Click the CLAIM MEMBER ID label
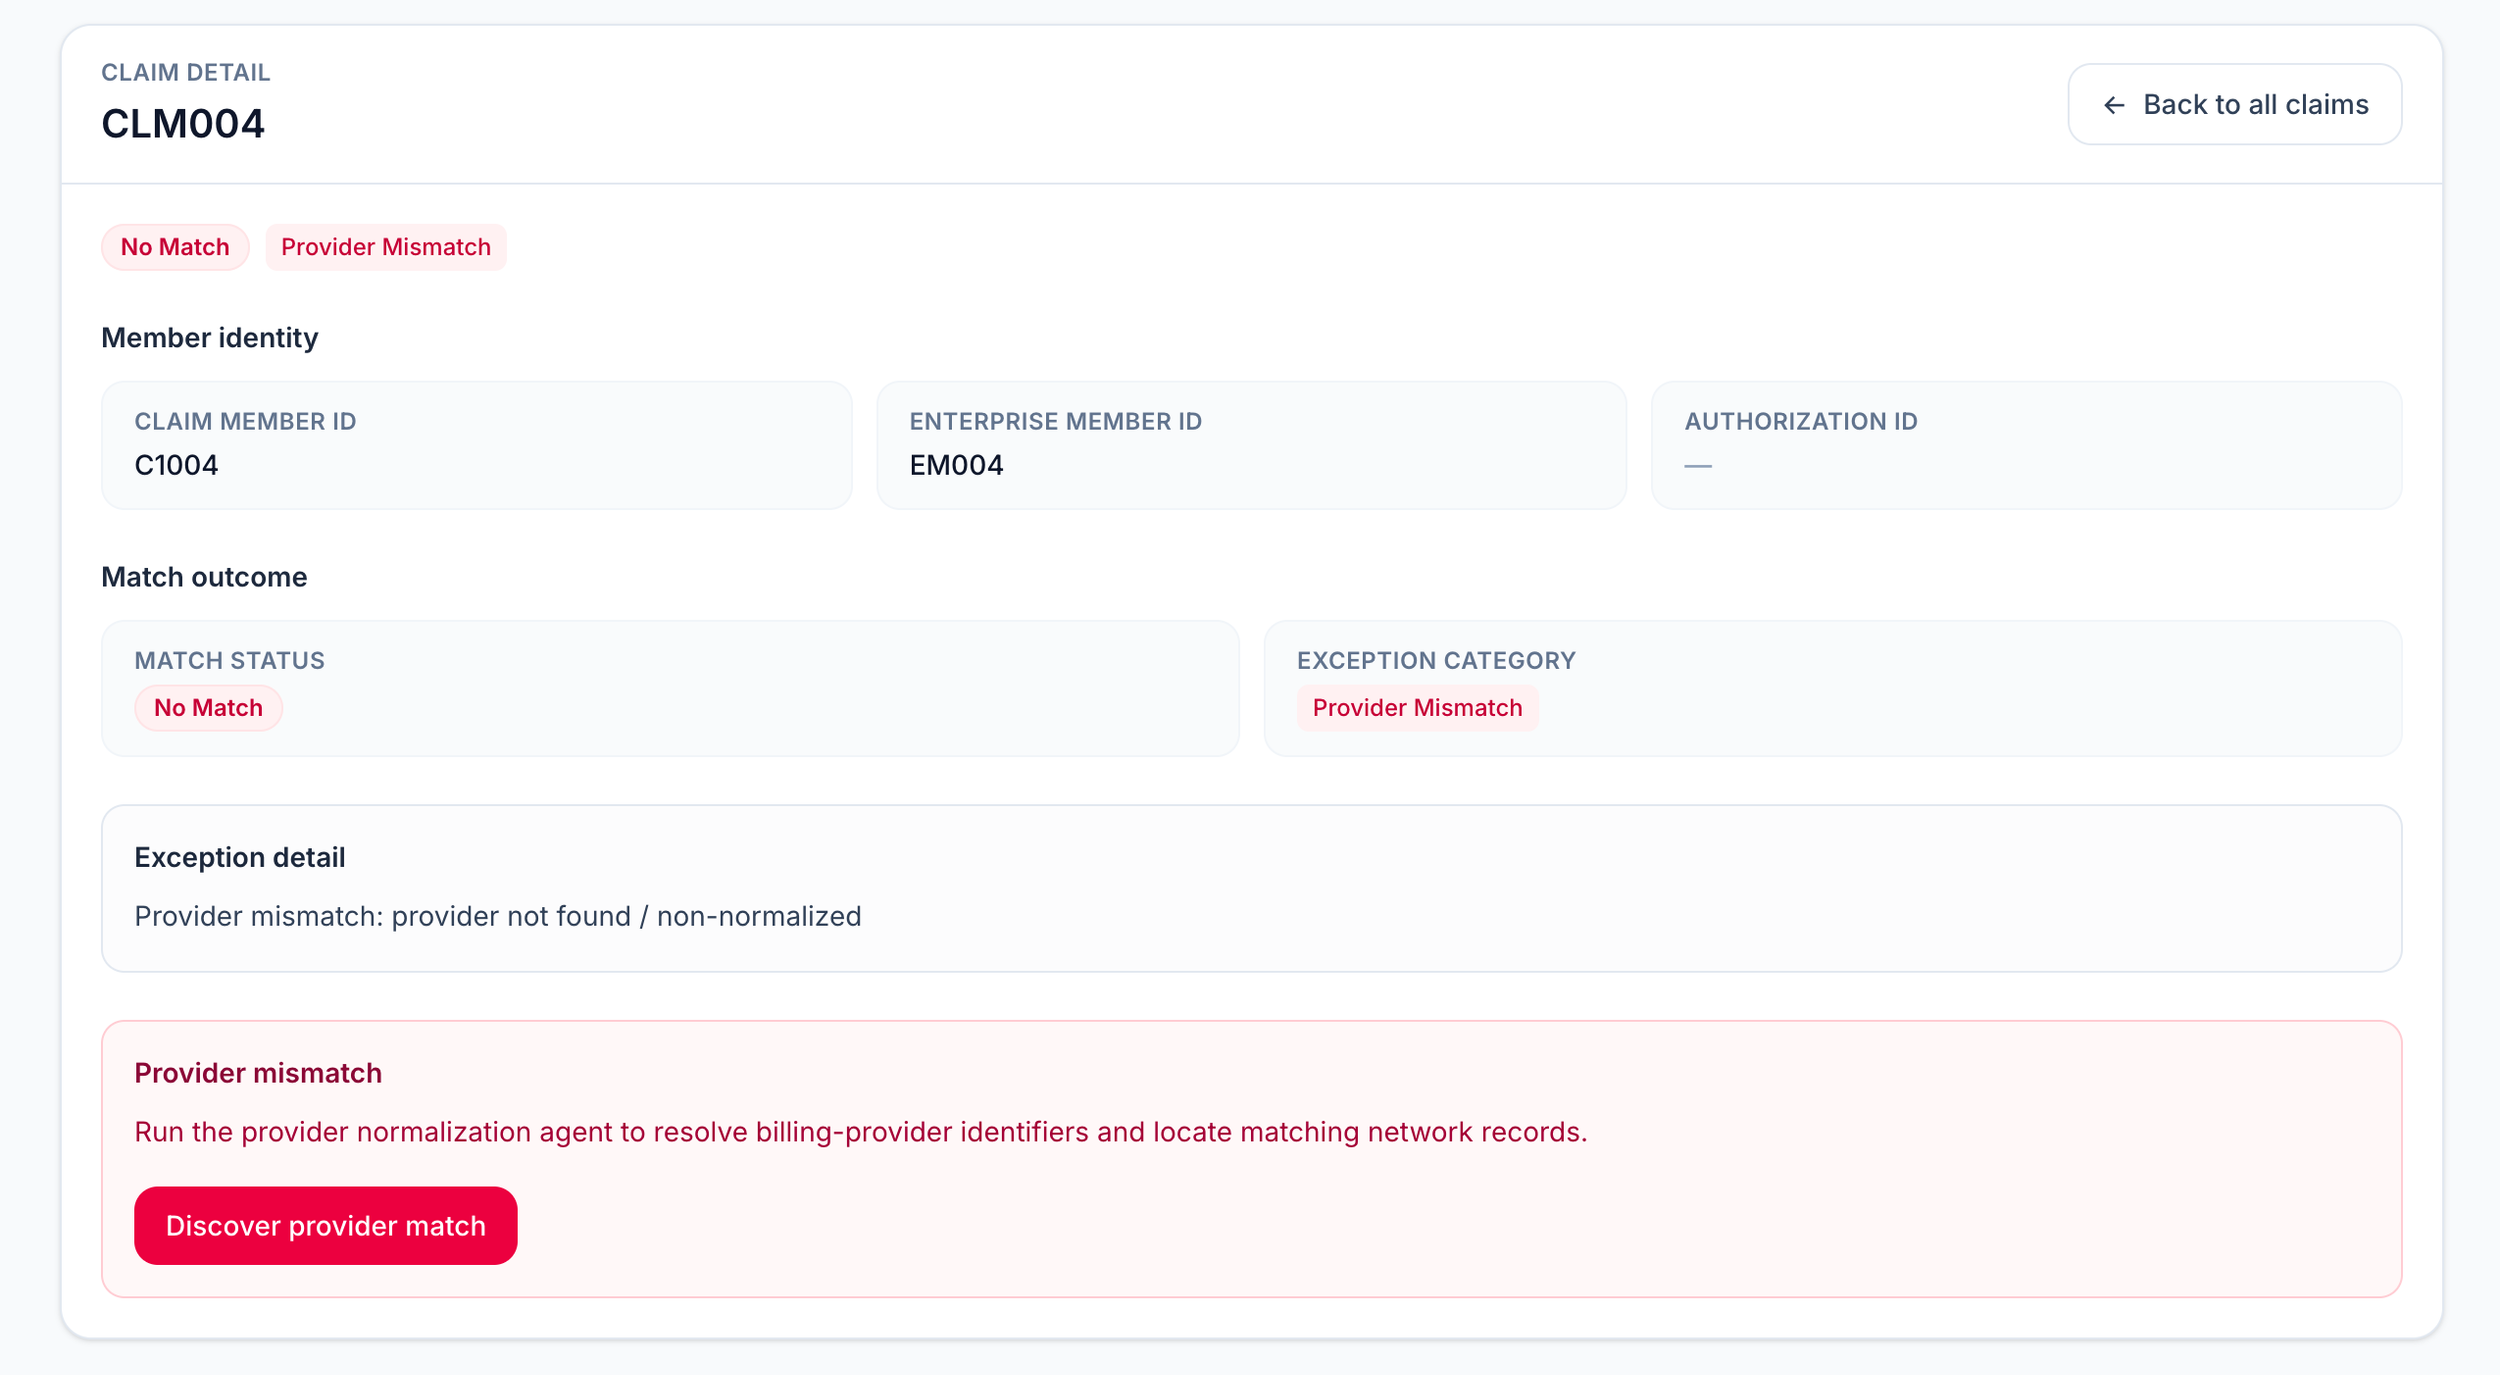2500x1375 pixels. point(245,421)
